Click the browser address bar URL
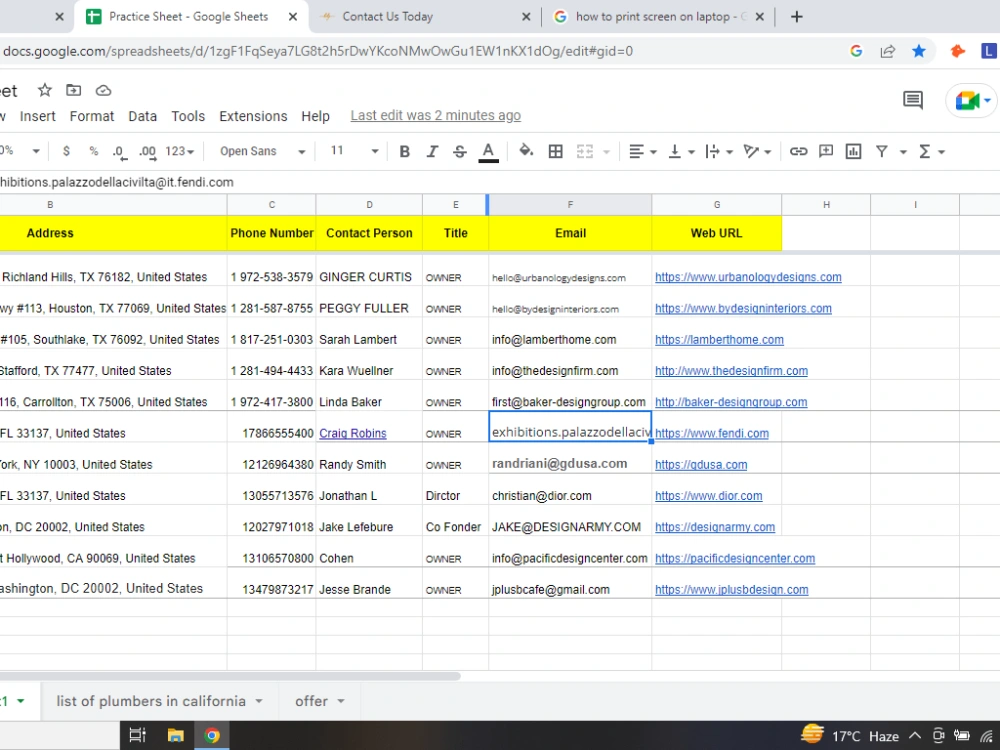Viewport: 1000px width, 750px height. tap(318, 51)
